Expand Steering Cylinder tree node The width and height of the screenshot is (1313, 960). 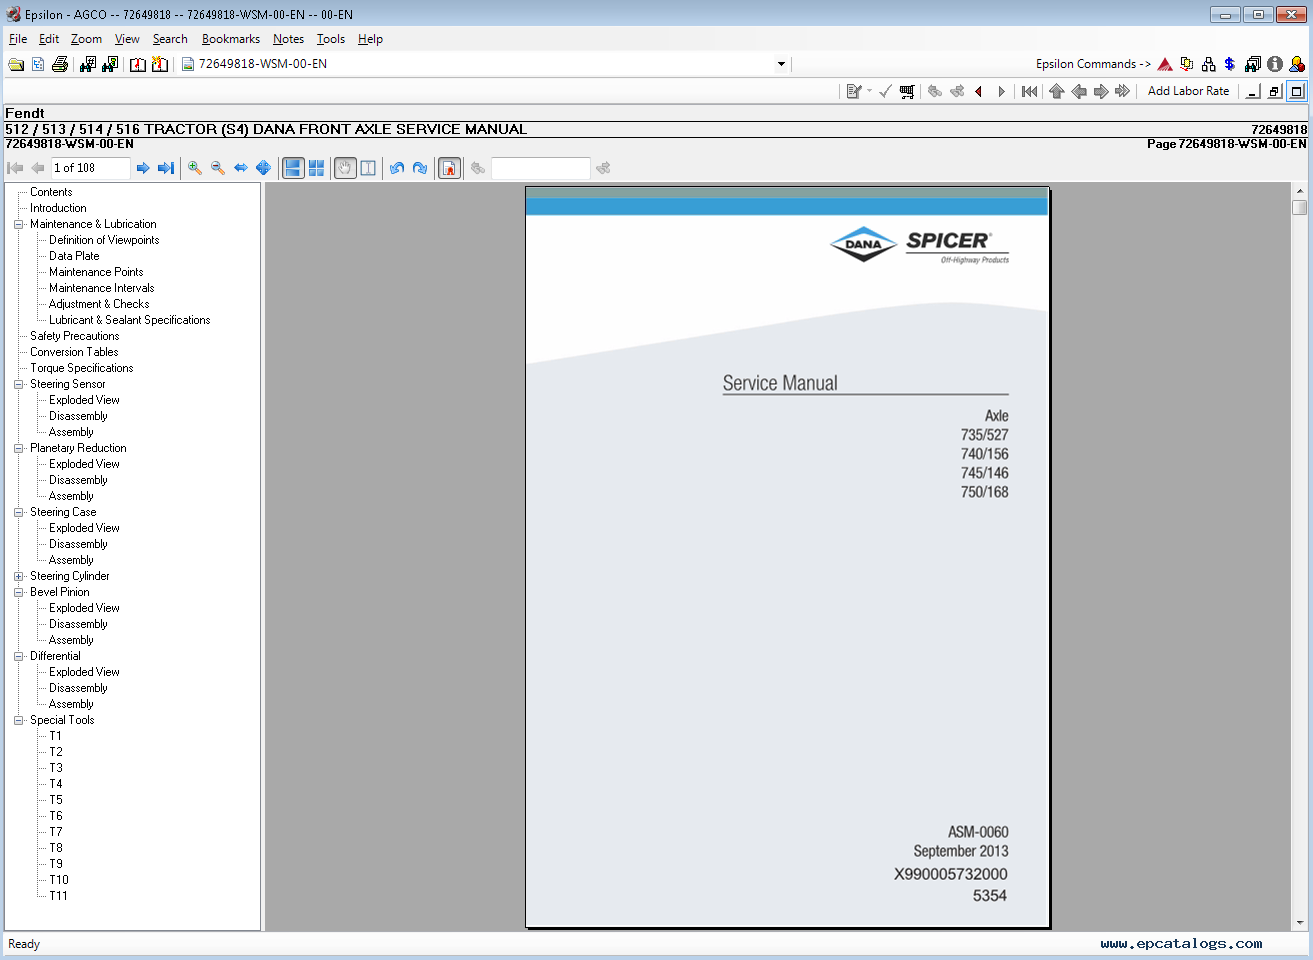coord(18,577)
